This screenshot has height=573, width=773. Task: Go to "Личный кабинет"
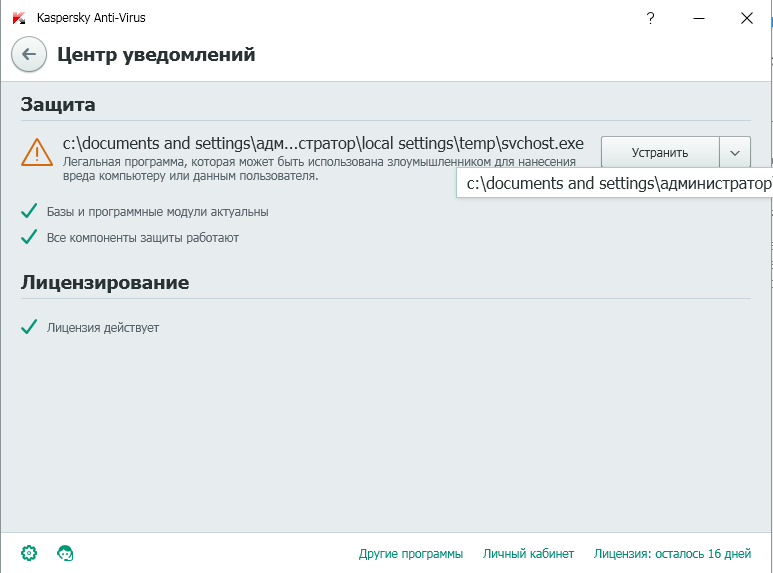[x=528, y=553]
